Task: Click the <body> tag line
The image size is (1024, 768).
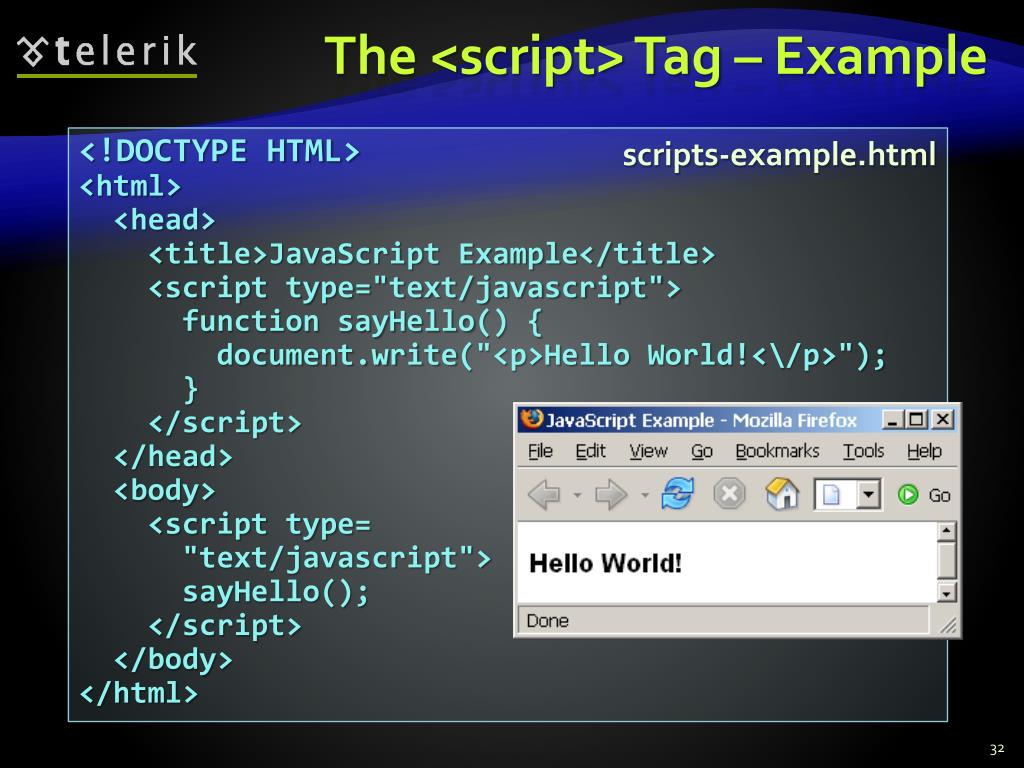Action: [165, 491]
